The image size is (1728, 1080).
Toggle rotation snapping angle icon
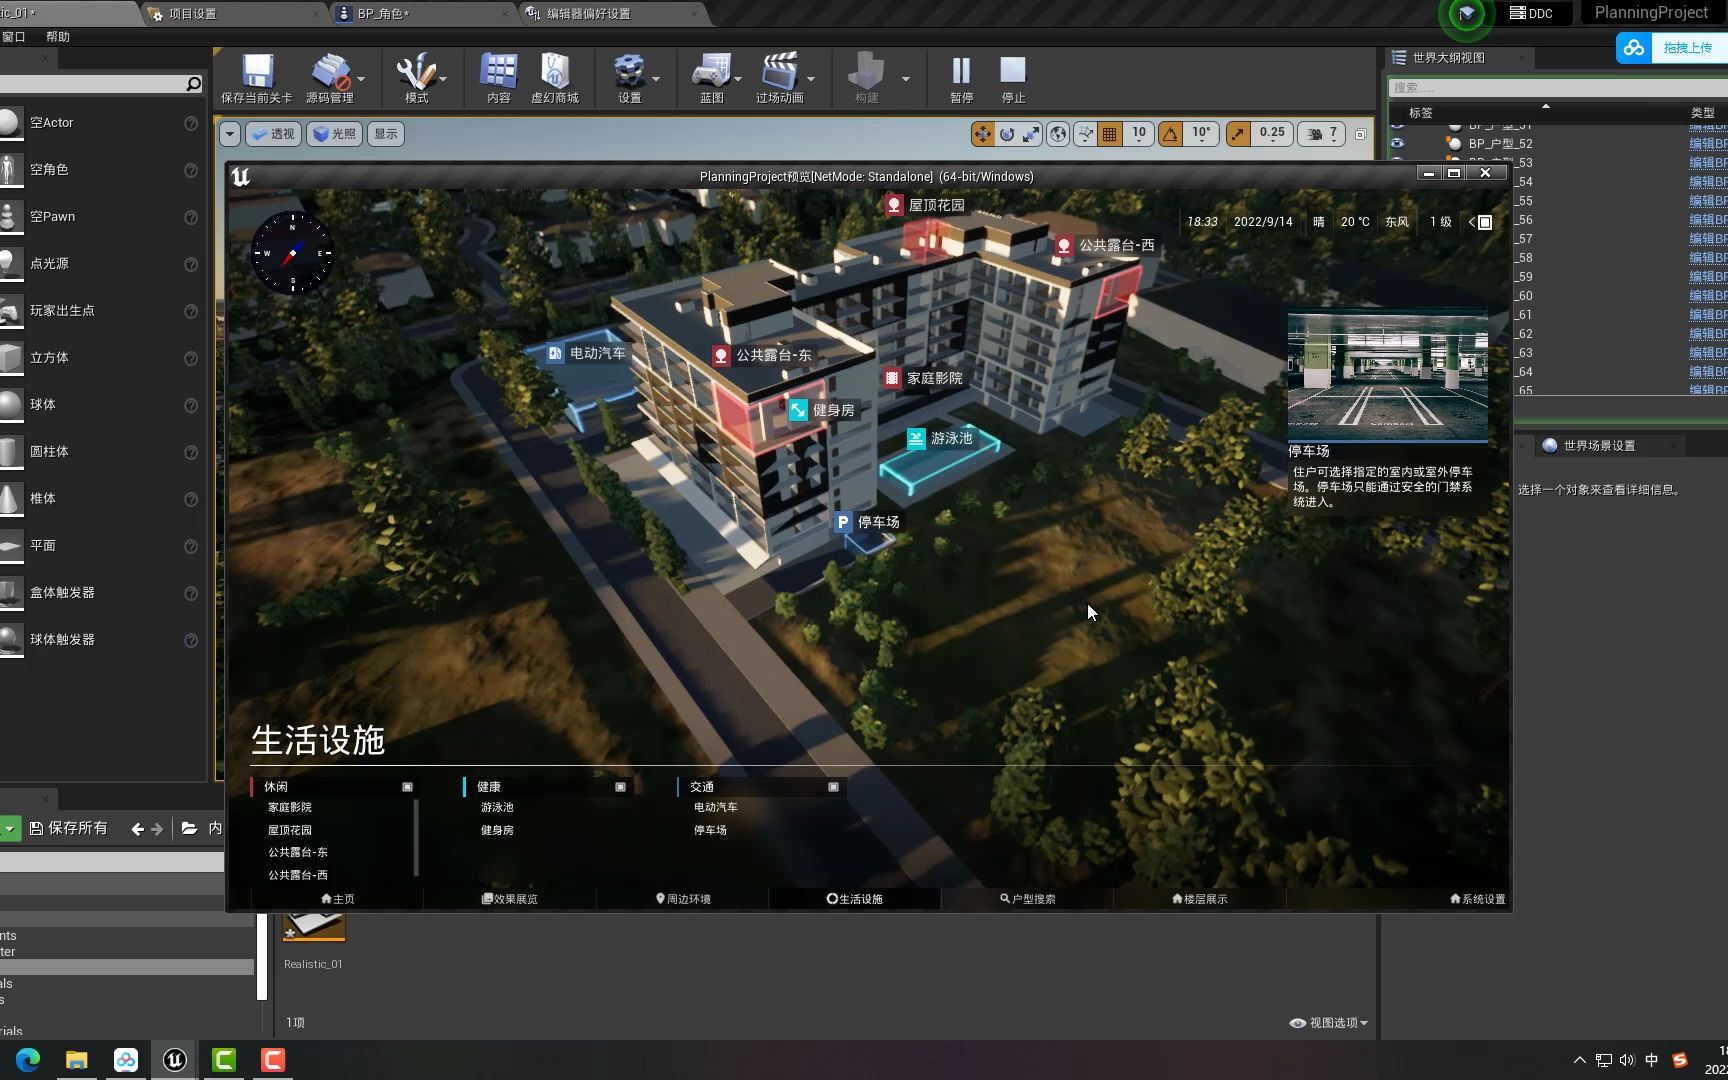click(1170, 134)
